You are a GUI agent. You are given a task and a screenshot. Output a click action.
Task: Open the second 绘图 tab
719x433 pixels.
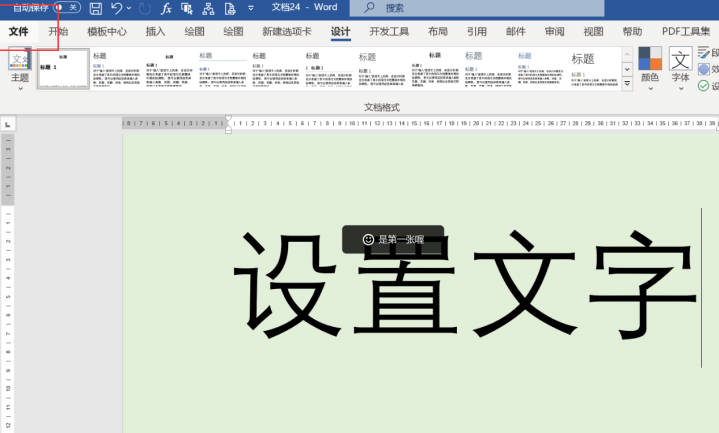click(x=233, y=31)
